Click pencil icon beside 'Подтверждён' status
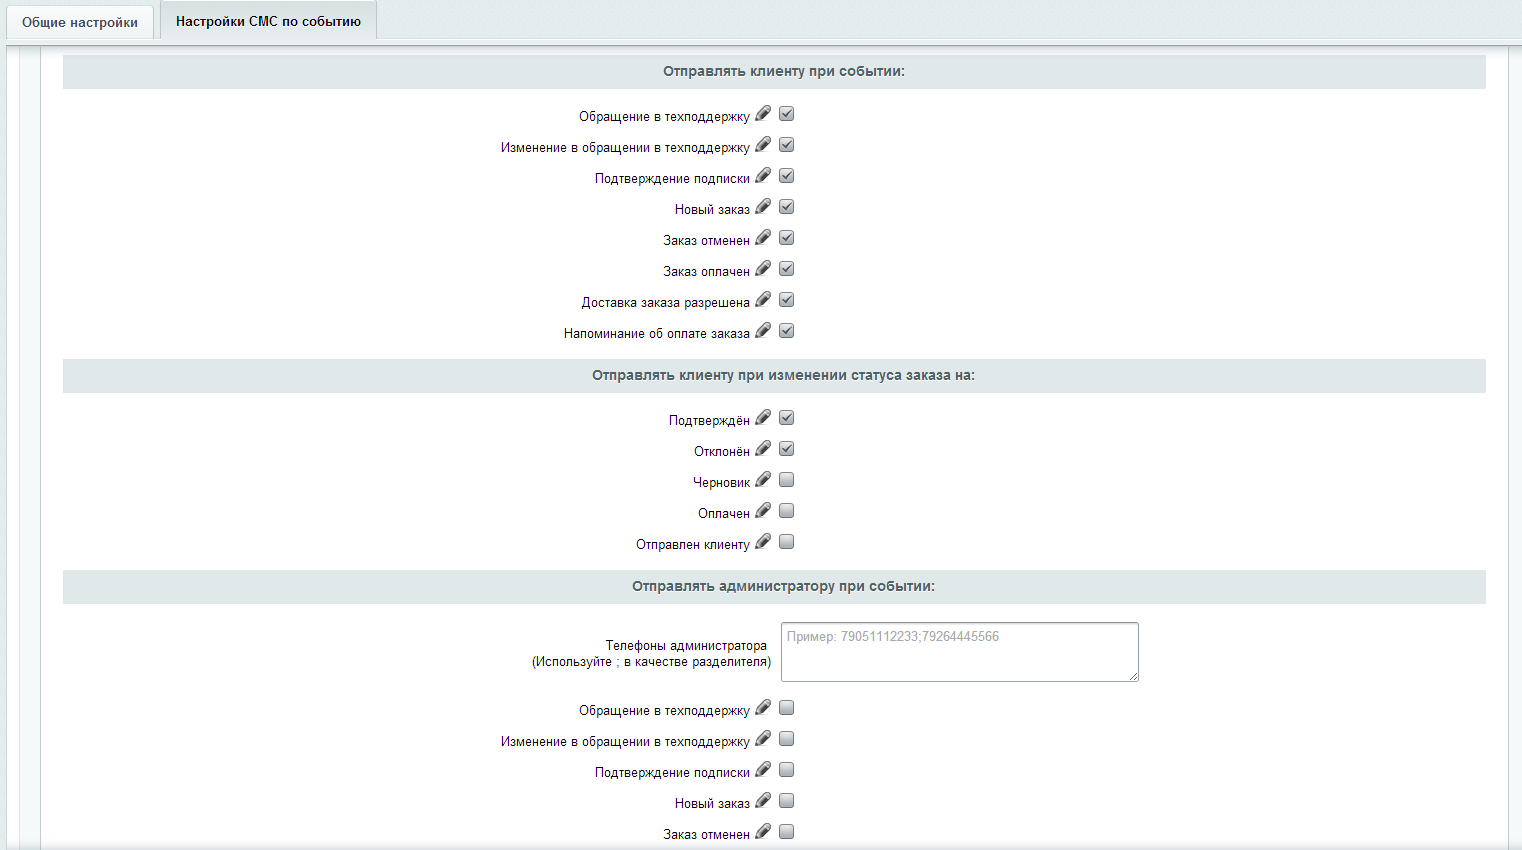 [x=763, y=418]
